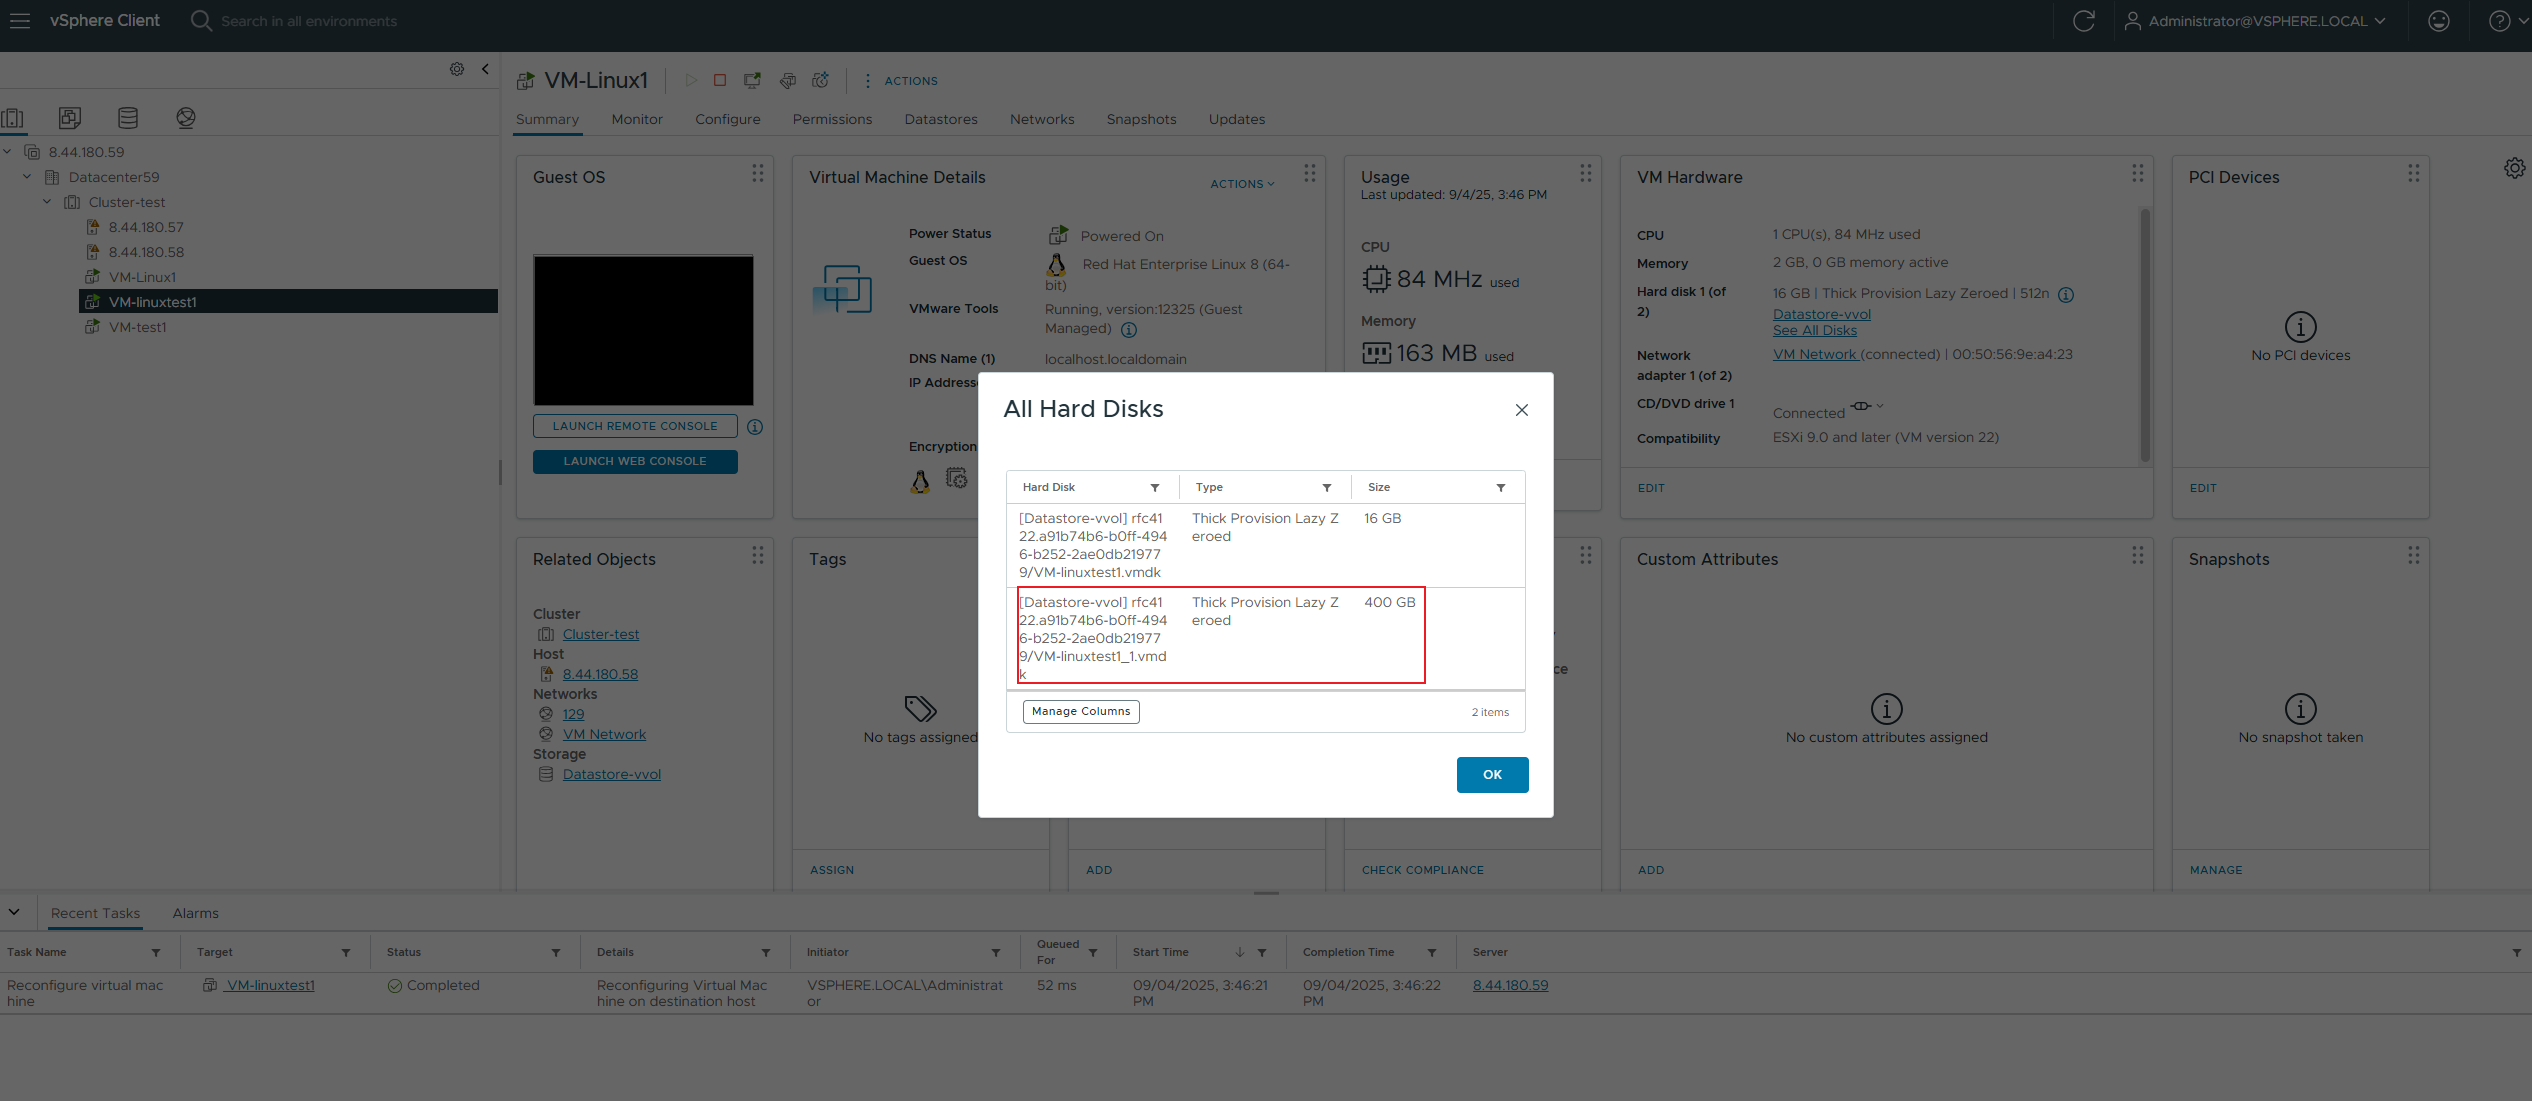Open host 8.44.180.58 link in Related Objects
Screen dimensions: 2532x1101
point(600,674)
